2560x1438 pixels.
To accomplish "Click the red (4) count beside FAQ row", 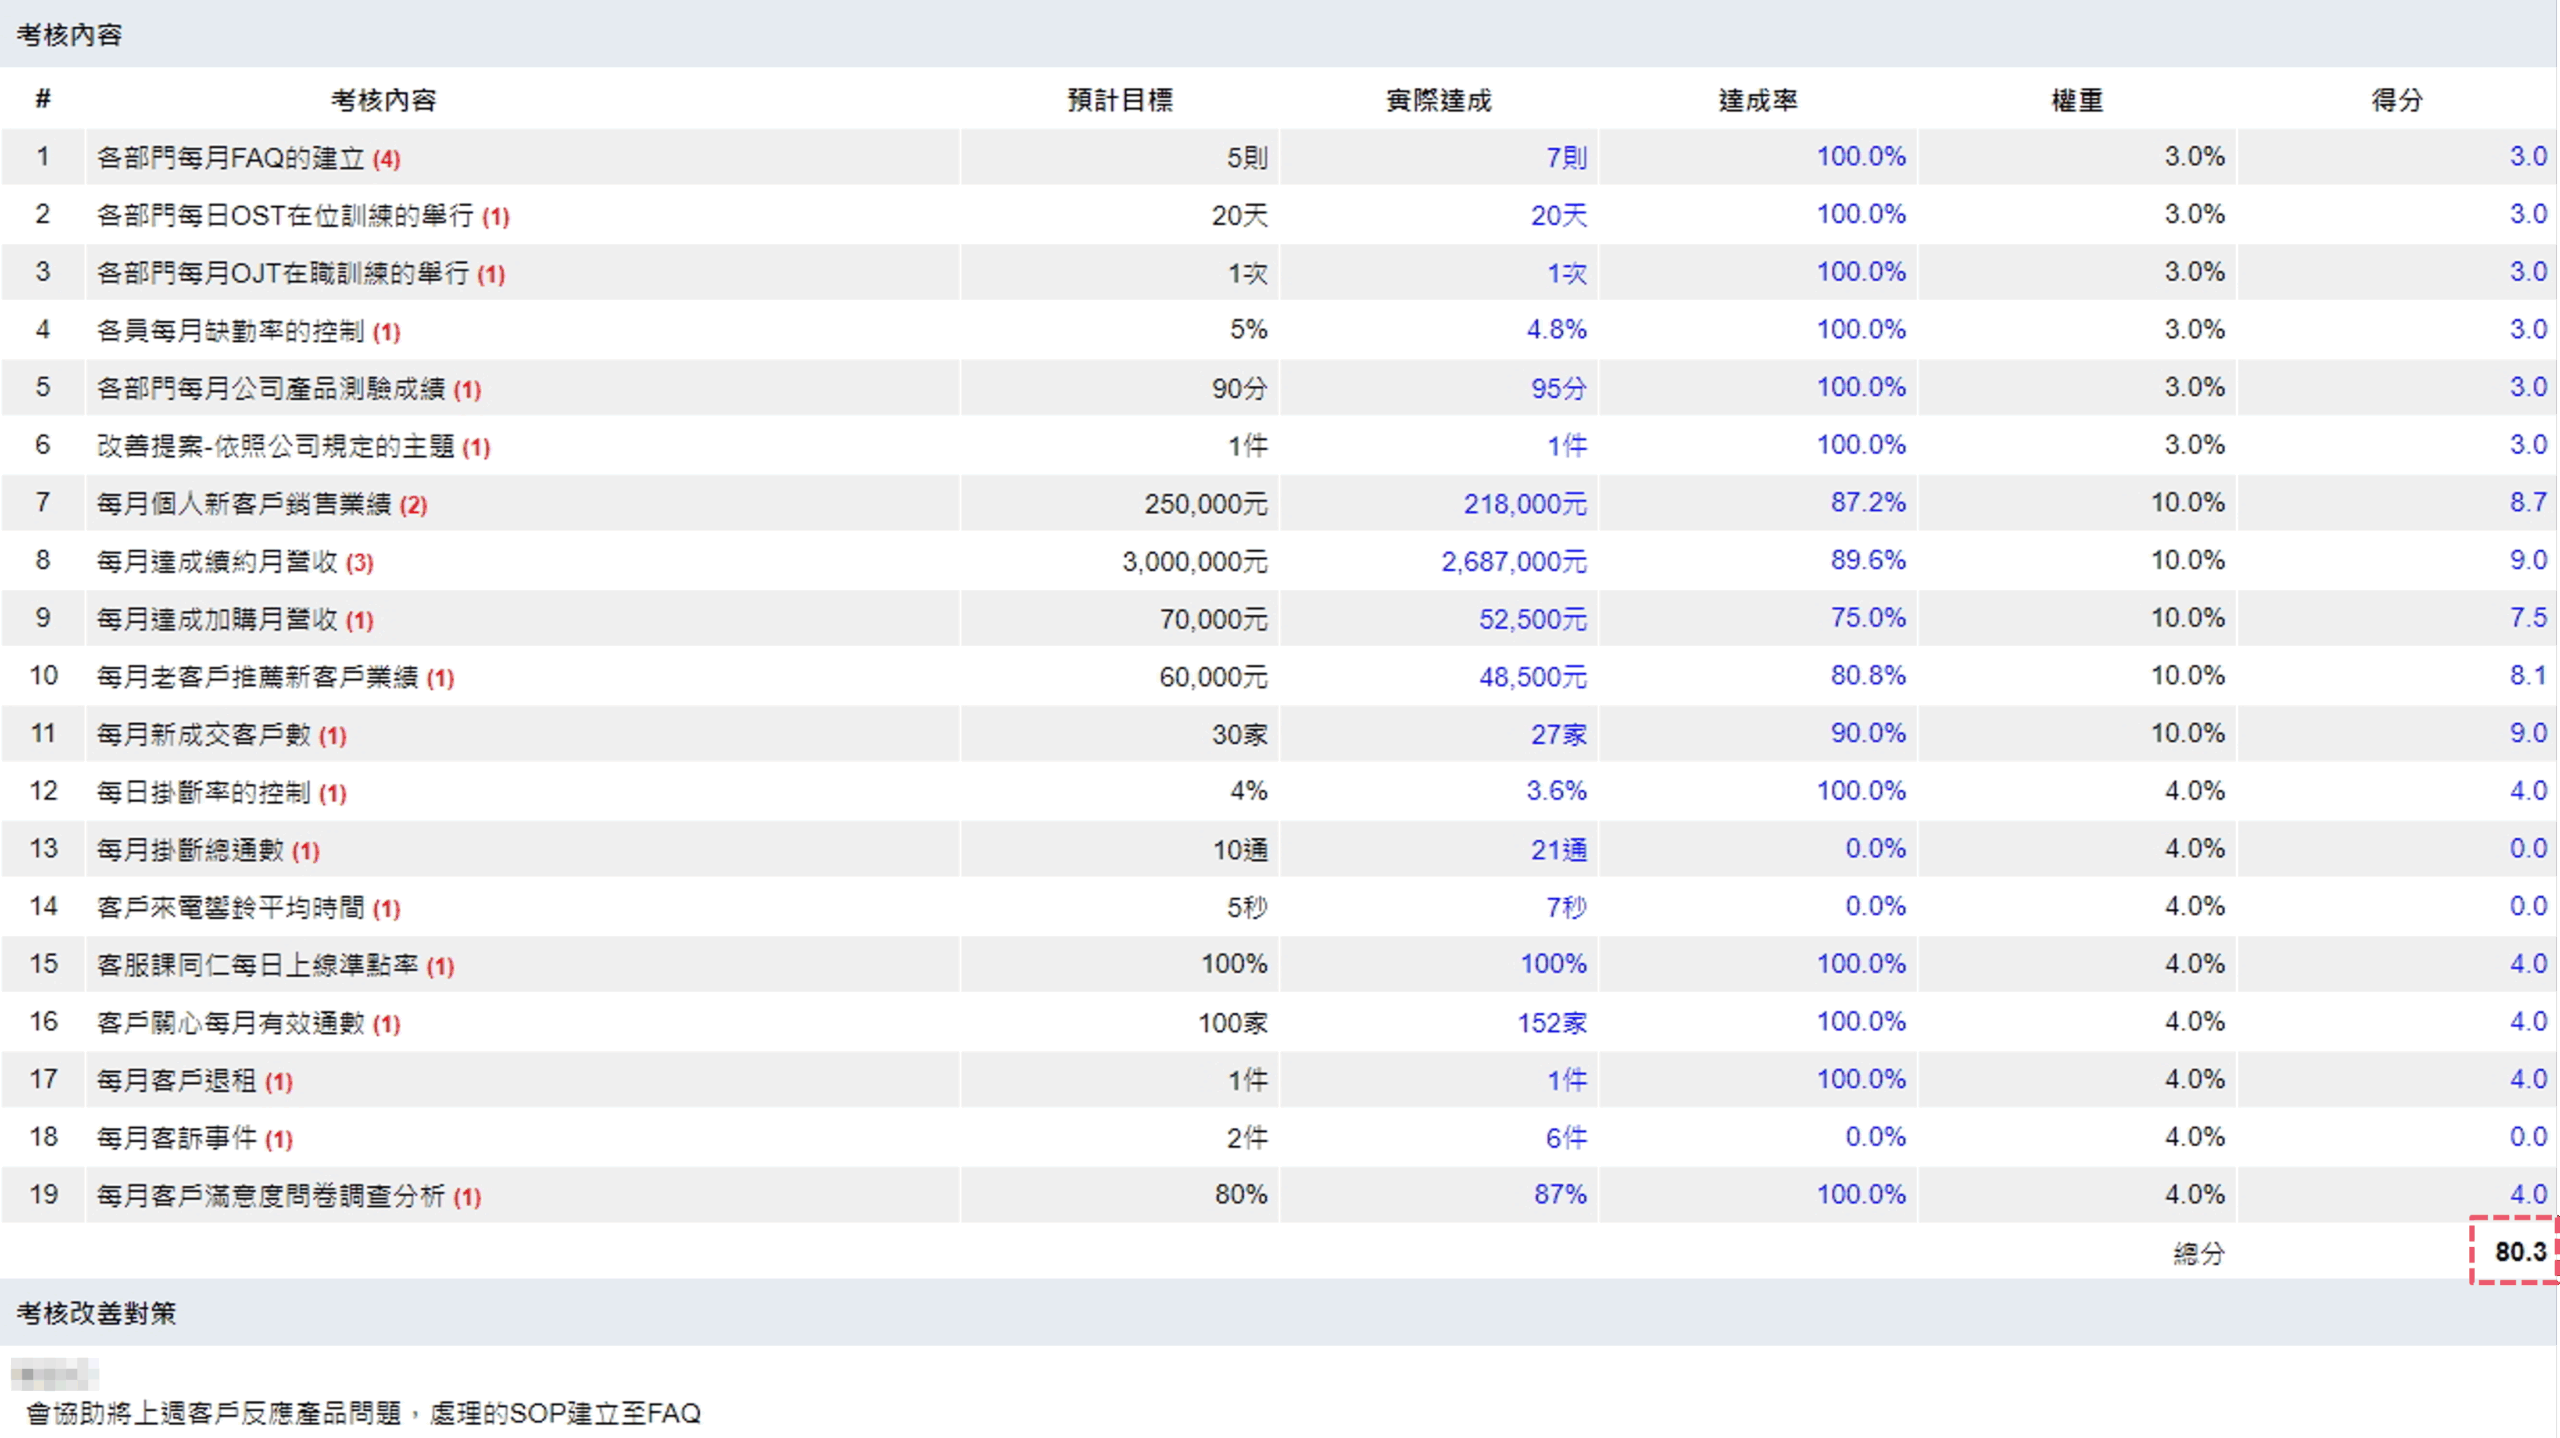I will pos(386,159).
